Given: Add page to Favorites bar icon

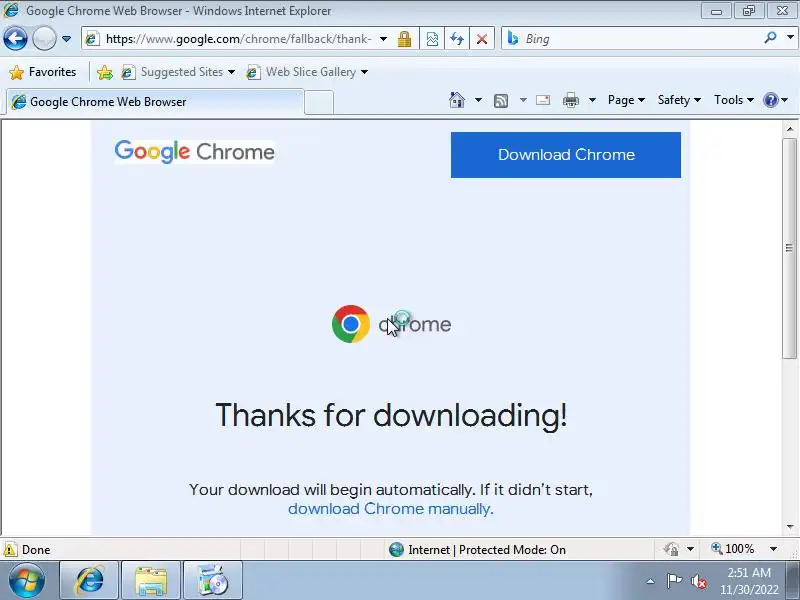Looking at the screenshot, I should tap(105, 72).
